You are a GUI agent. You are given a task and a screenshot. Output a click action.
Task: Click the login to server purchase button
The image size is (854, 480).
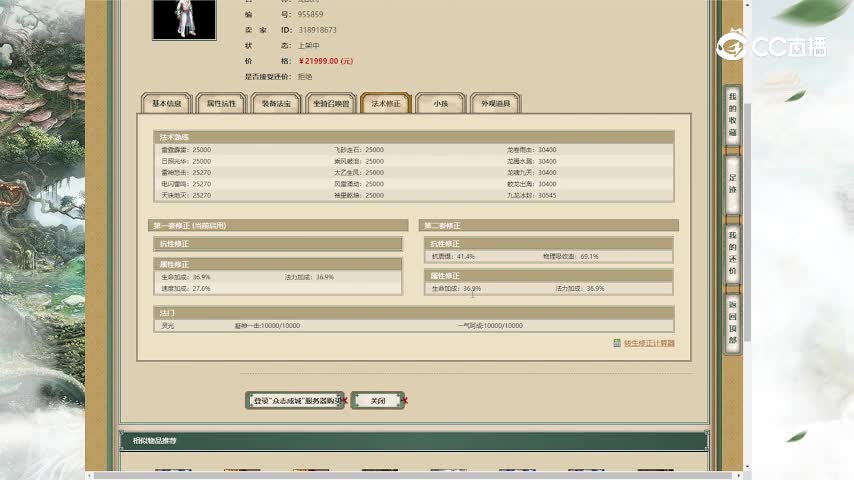295,400
